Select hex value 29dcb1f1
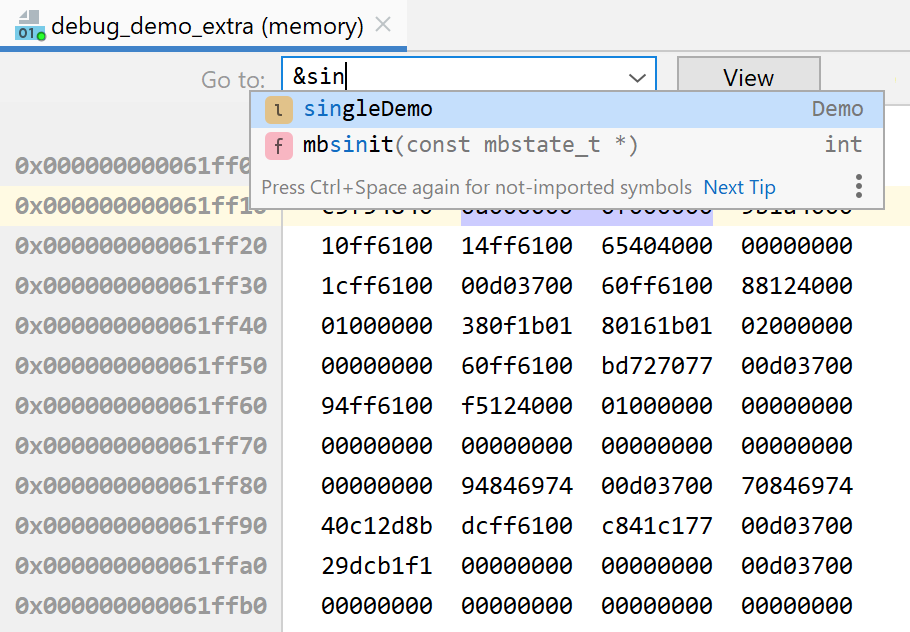910x632 pixels. (x=377, y=566)
